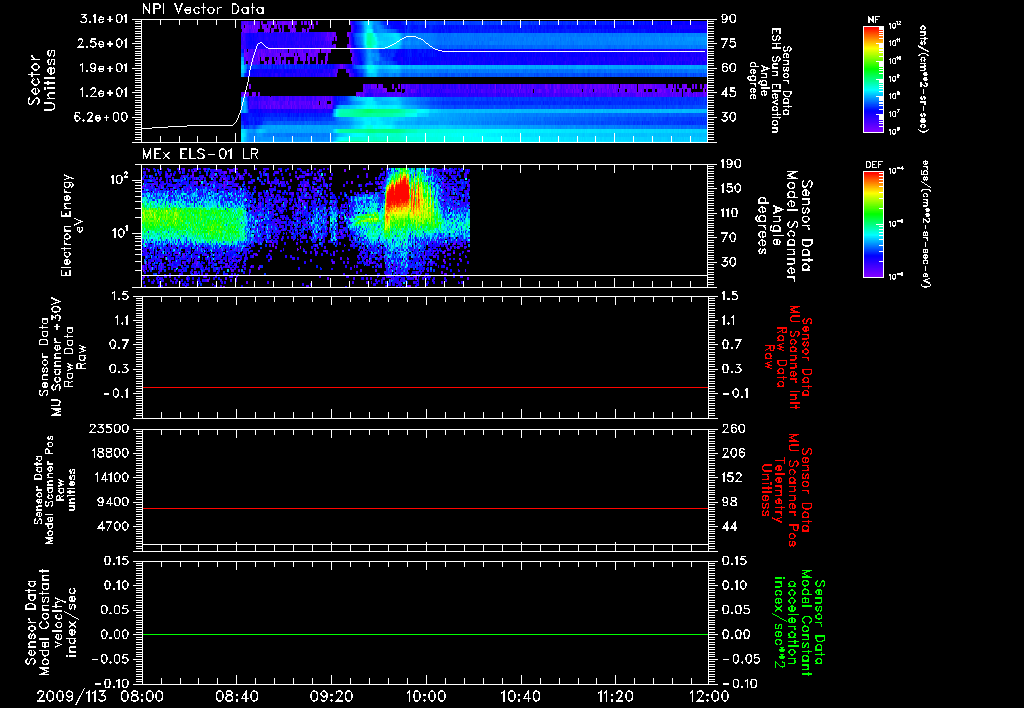
Task: Click the red line in MU Scanner +30V panel
Action: pyautogui.click(x=424, y=387)
